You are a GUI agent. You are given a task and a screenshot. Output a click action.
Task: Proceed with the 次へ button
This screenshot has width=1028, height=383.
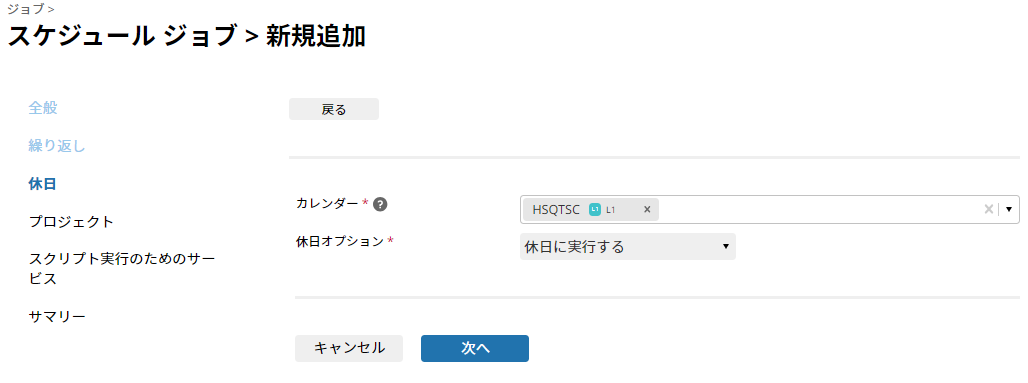(x=475, y=348)
